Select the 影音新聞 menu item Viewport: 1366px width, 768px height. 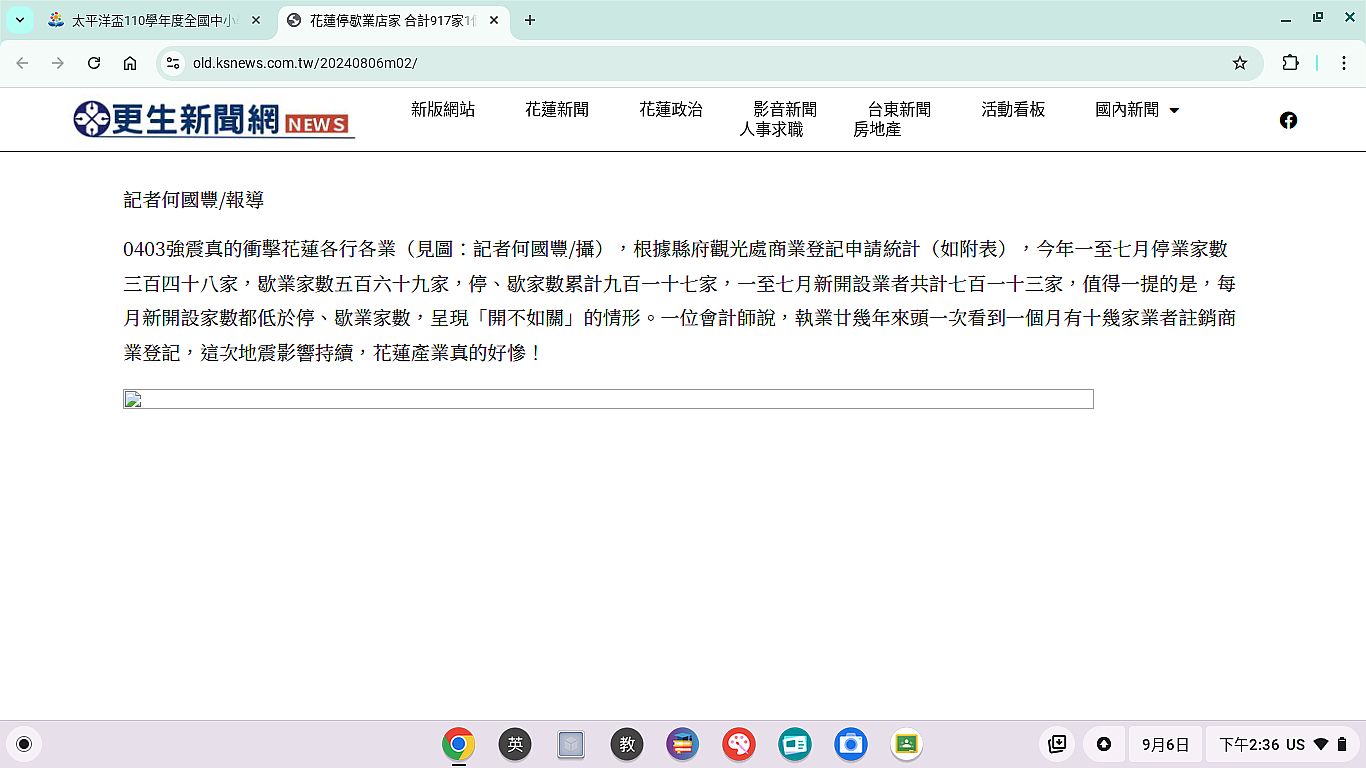(785, 110)
